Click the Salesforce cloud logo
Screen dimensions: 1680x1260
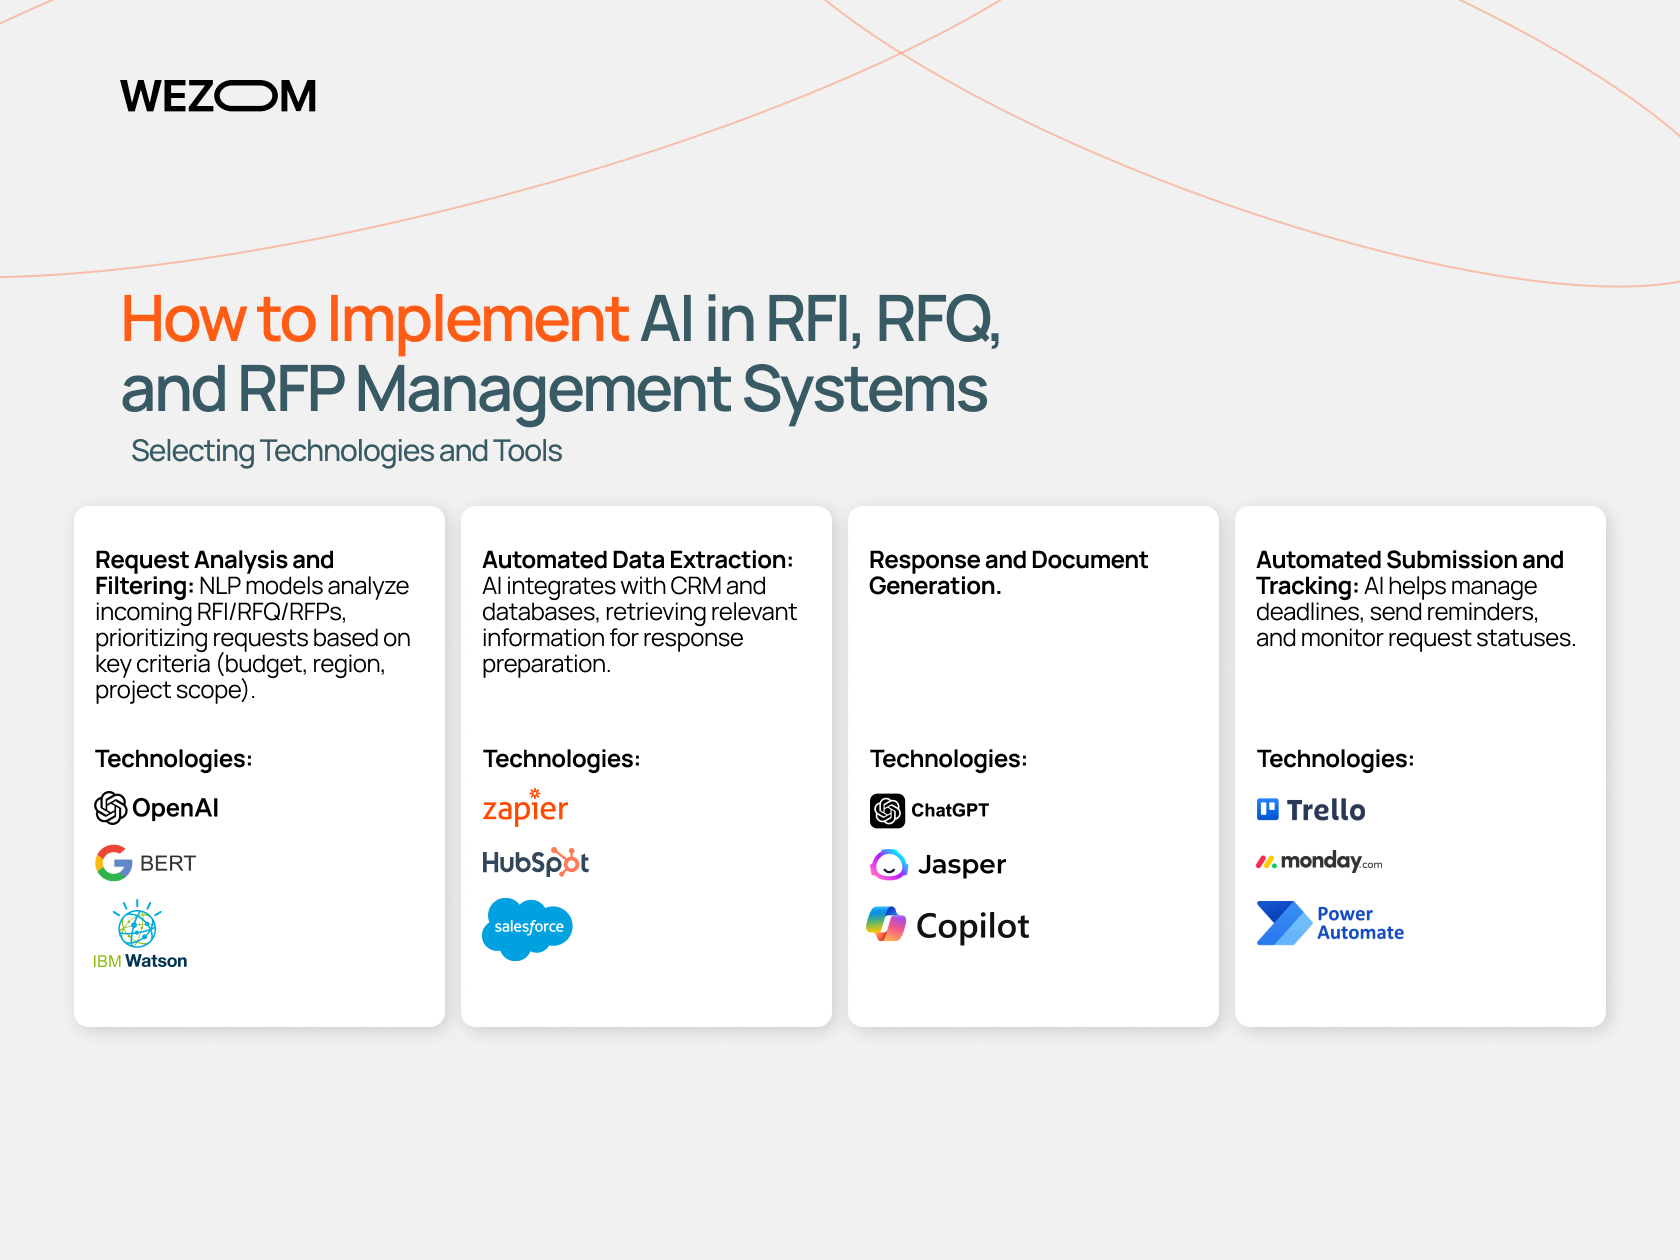(527, 929)
